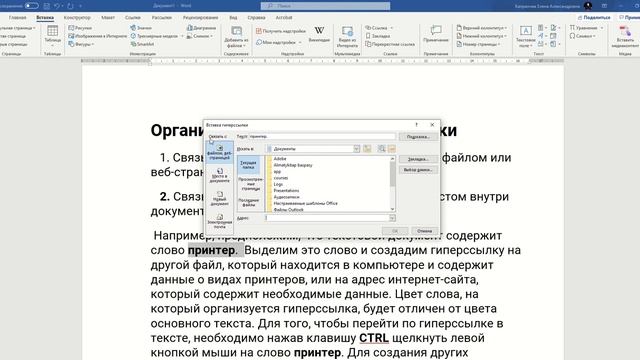Click Закладка bookmark in ribbon
Screen dimensions: 640x360
pos(378,36)
